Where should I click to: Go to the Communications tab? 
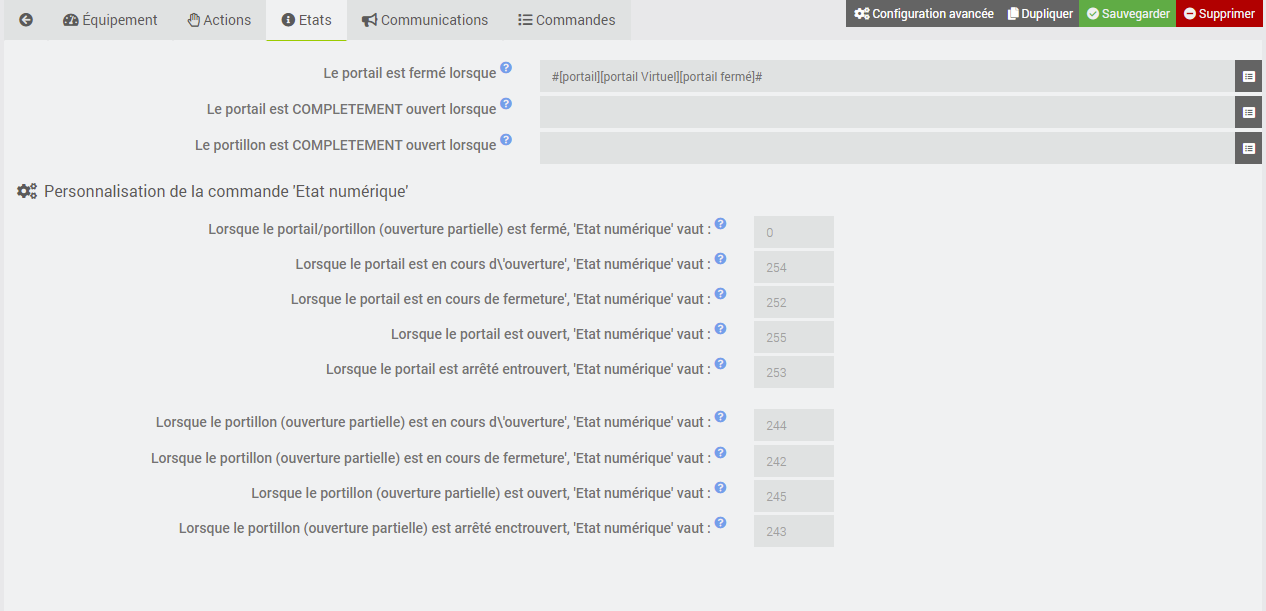425,20
